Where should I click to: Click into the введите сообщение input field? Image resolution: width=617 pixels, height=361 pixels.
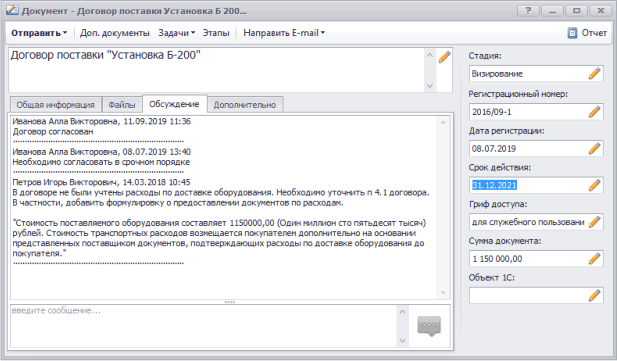click(203, 326)
